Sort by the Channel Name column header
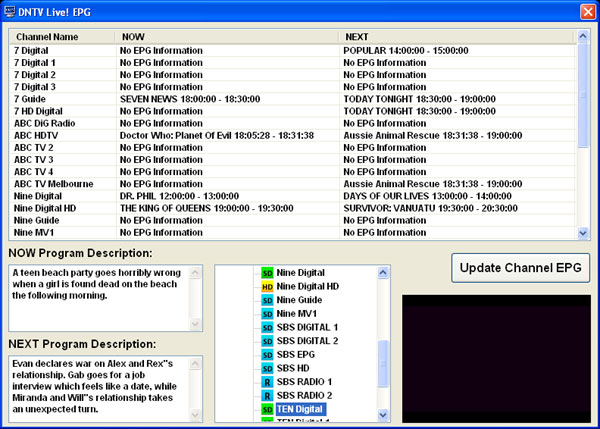 click(62, 37)
